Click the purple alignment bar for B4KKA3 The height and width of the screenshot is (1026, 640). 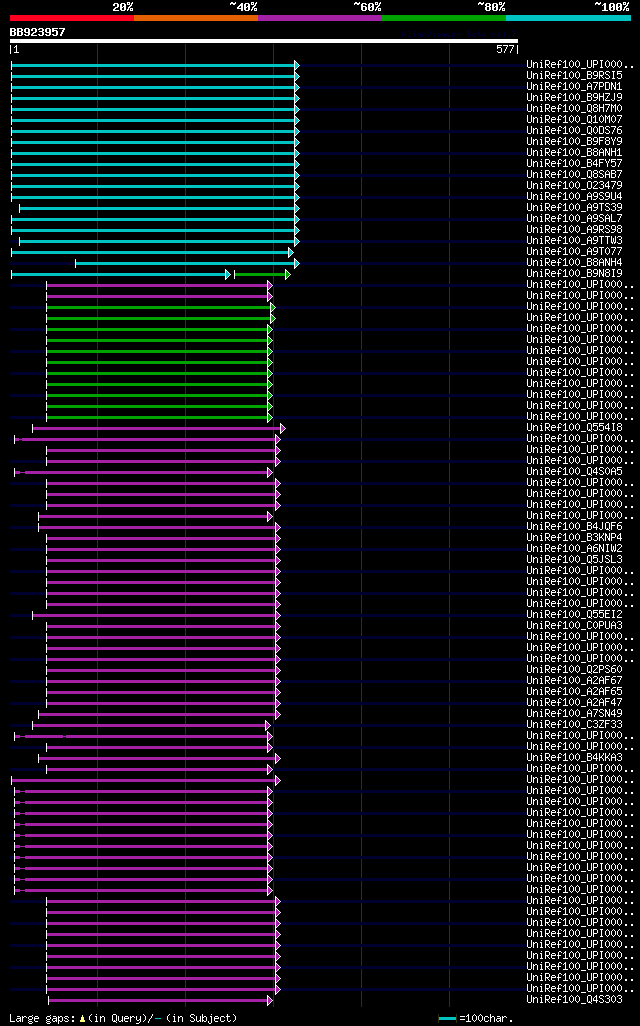(159, 758)
